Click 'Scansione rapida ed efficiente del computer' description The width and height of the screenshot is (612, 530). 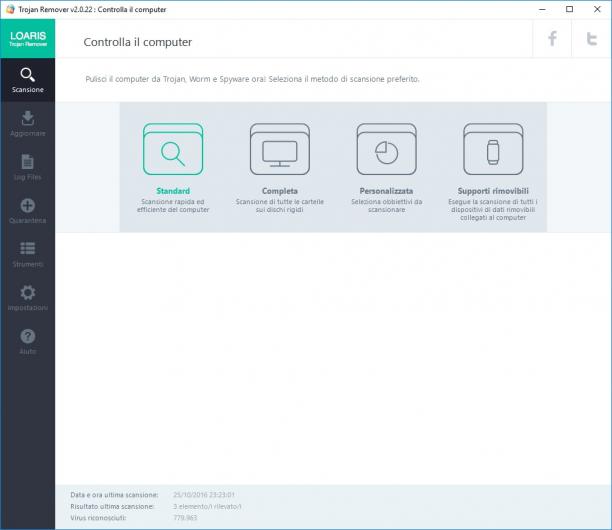click(173, 206)
